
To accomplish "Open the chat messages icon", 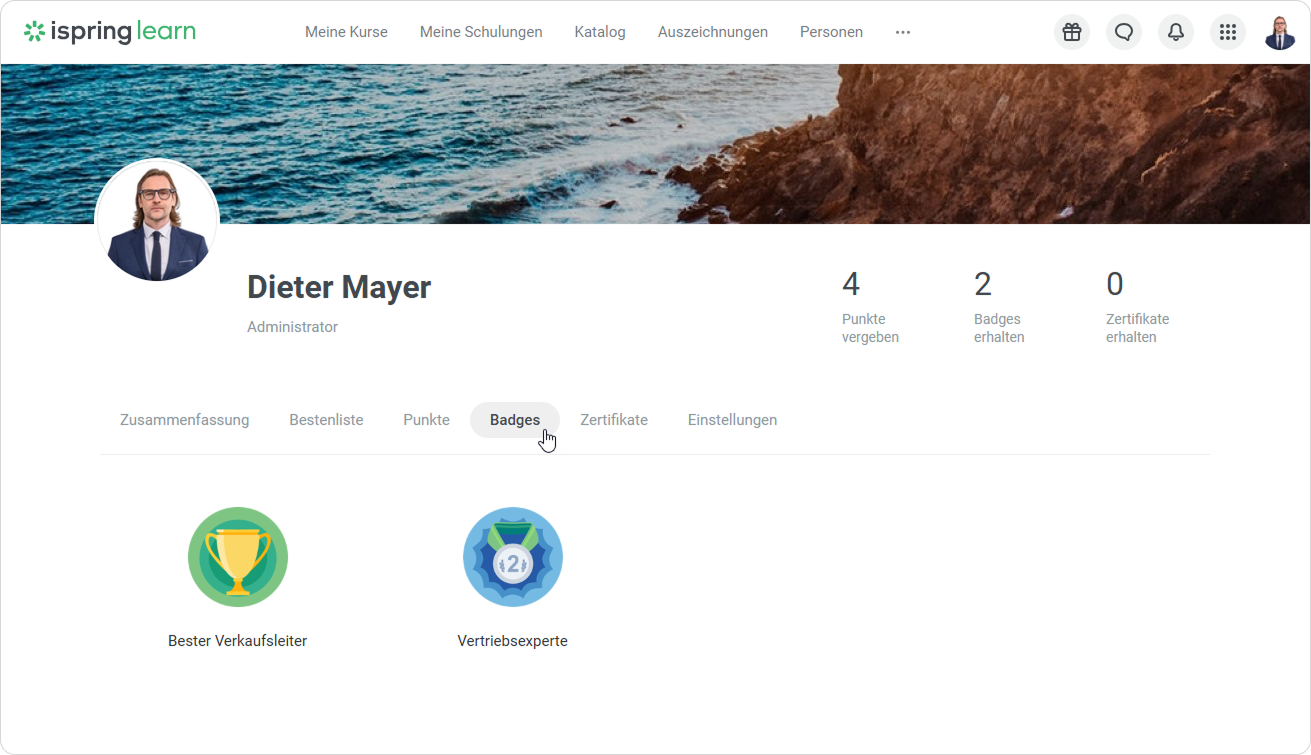I will (1124, 32).
